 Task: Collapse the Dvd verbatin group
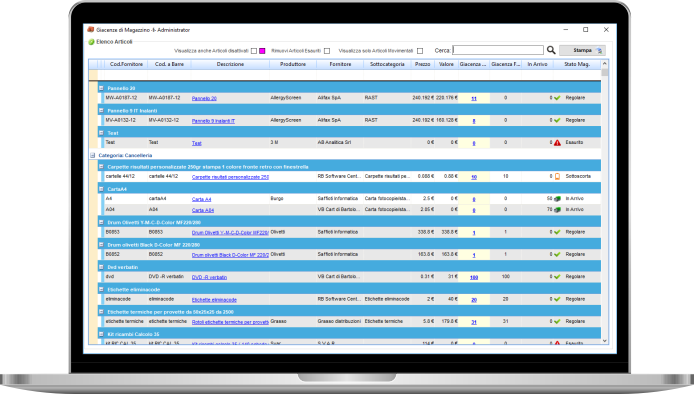[x=101, y=267]
